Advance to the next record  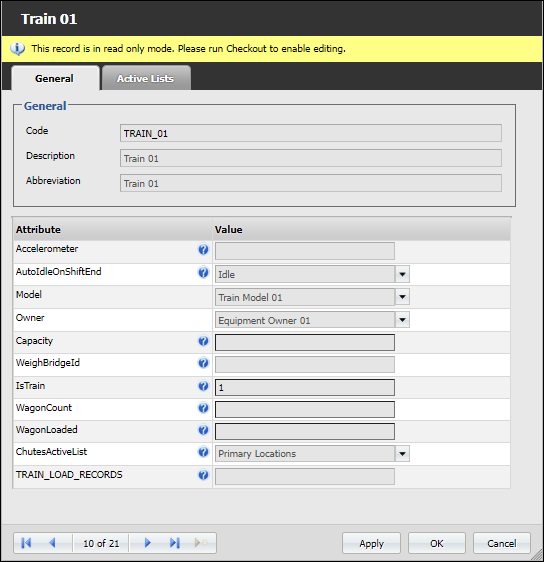[147, 543]
